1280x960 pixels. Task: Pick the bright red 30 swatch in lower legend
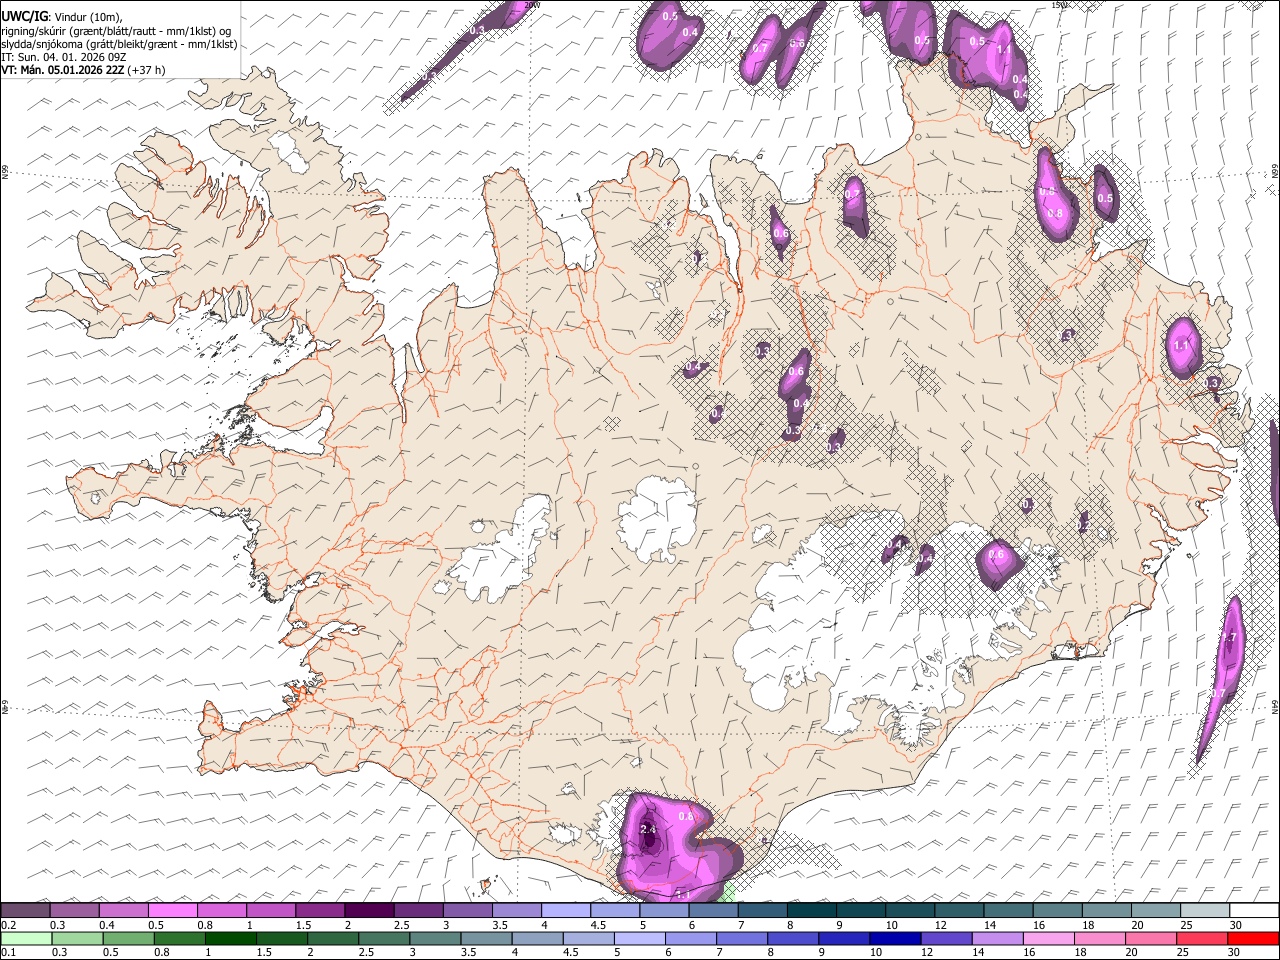1252,938
